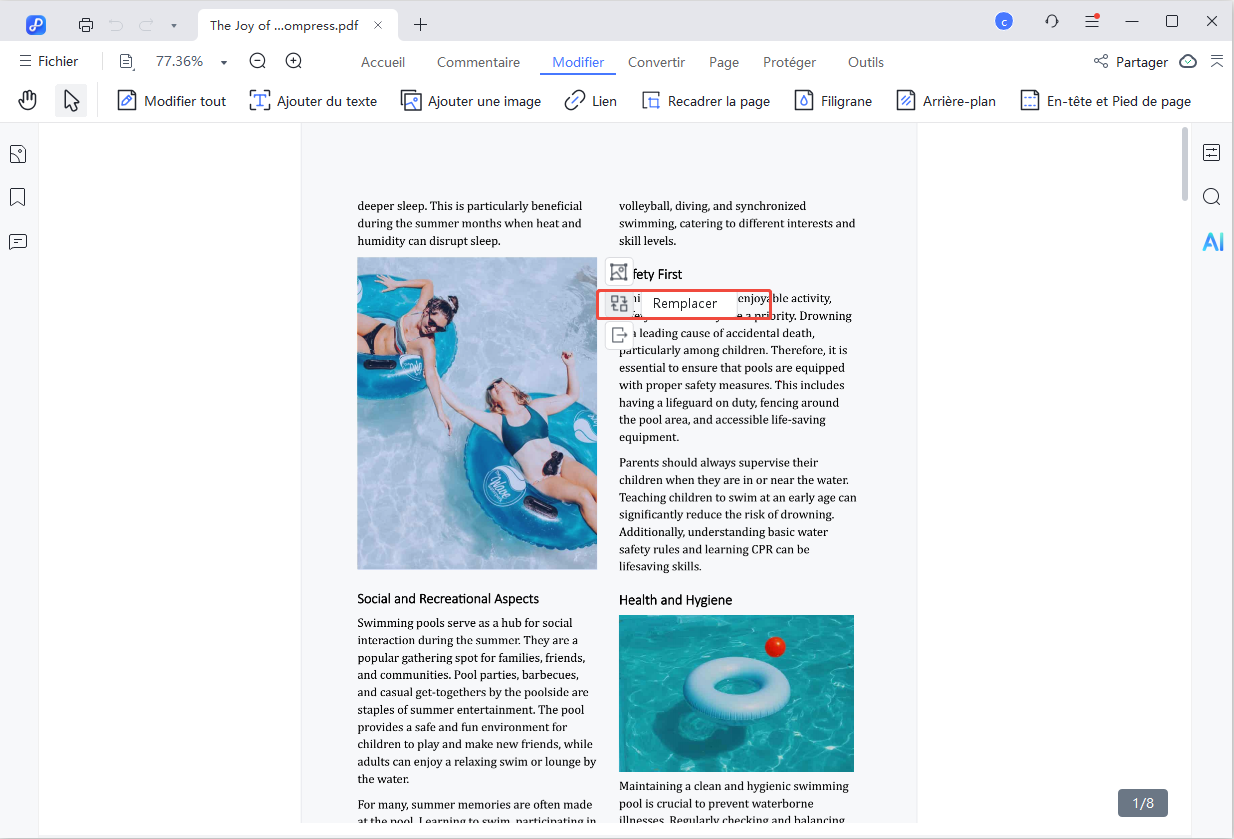1234x839 pixels.
Task: Open the properties panel on the right
Action: (x=1212, y=152)
